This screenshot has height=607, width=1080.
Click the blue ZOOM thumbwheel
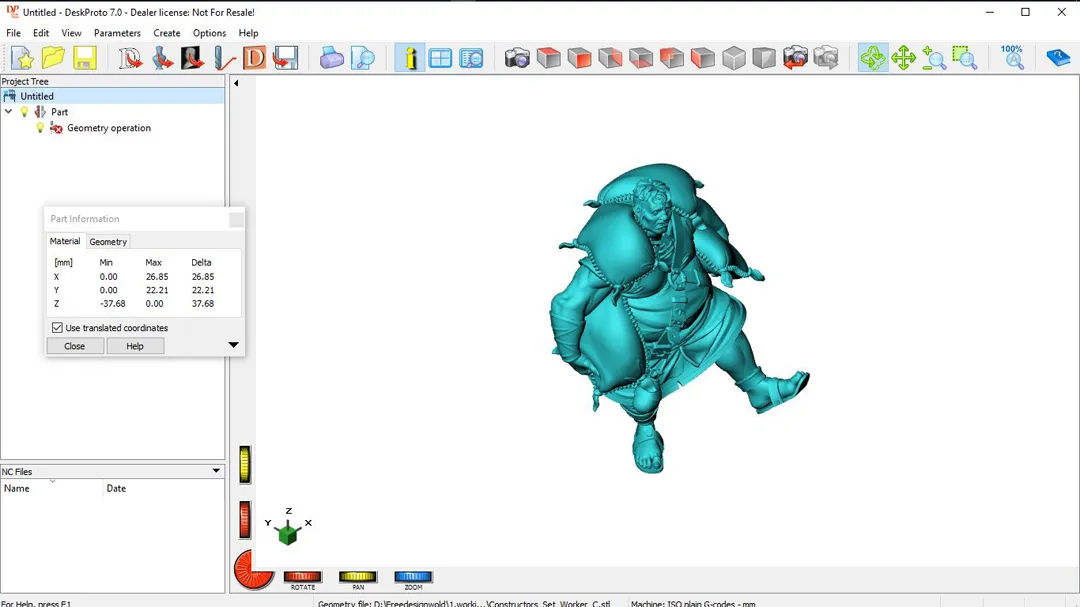[413, 577]
